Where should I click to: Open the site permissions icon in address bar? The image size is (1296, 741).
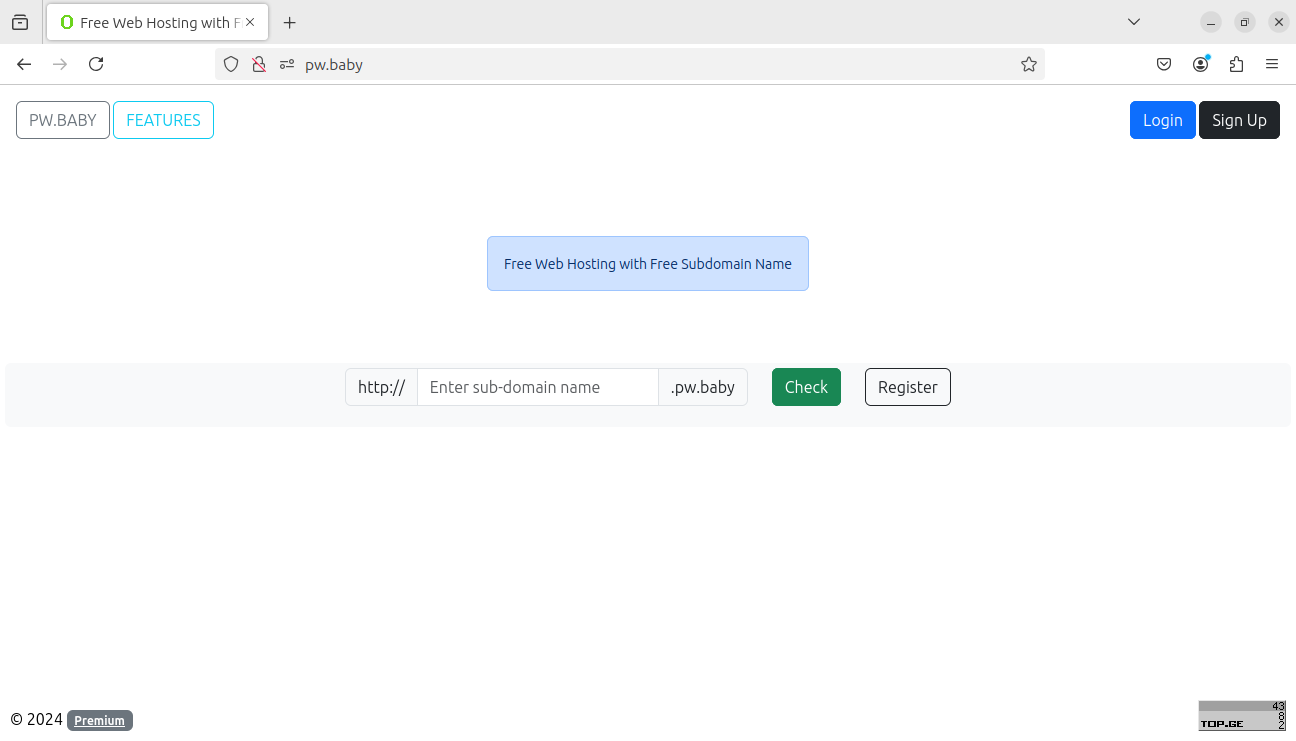(x=287, y=64)
